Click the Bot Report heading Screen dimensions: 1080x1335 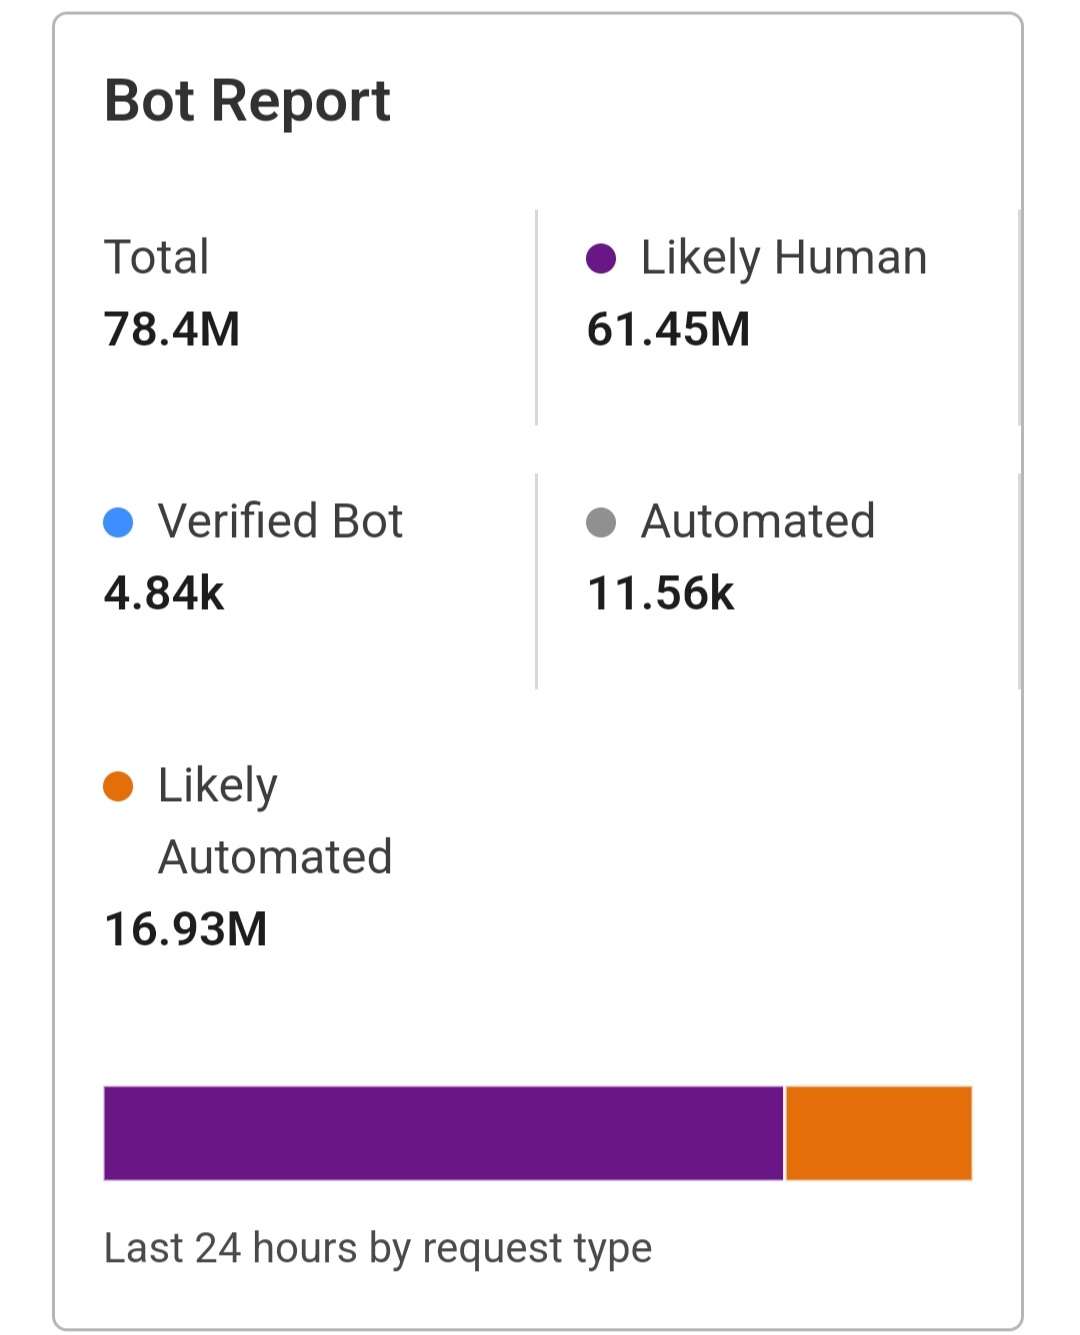coord(247,101)
